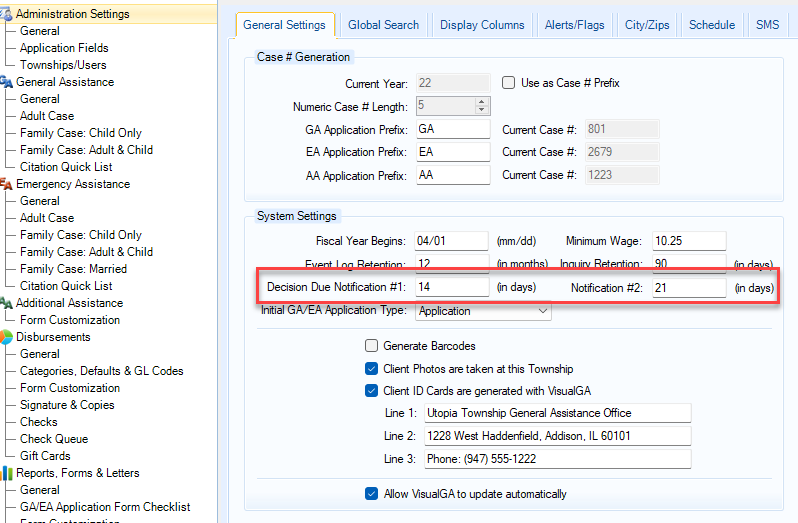Click the EA Application Prefix field
This screenshot has height=523, width=798.
pos(453,152)
